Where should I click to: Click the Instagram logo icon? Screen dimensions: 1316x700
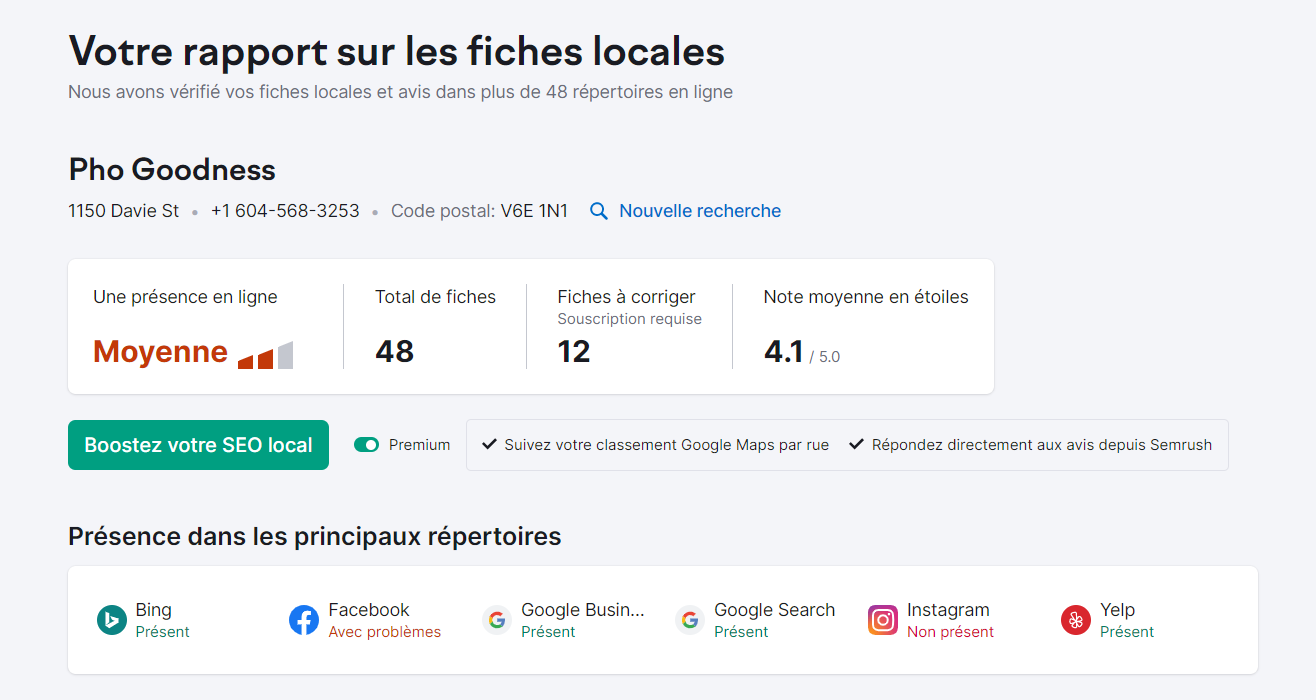(883, 620)
